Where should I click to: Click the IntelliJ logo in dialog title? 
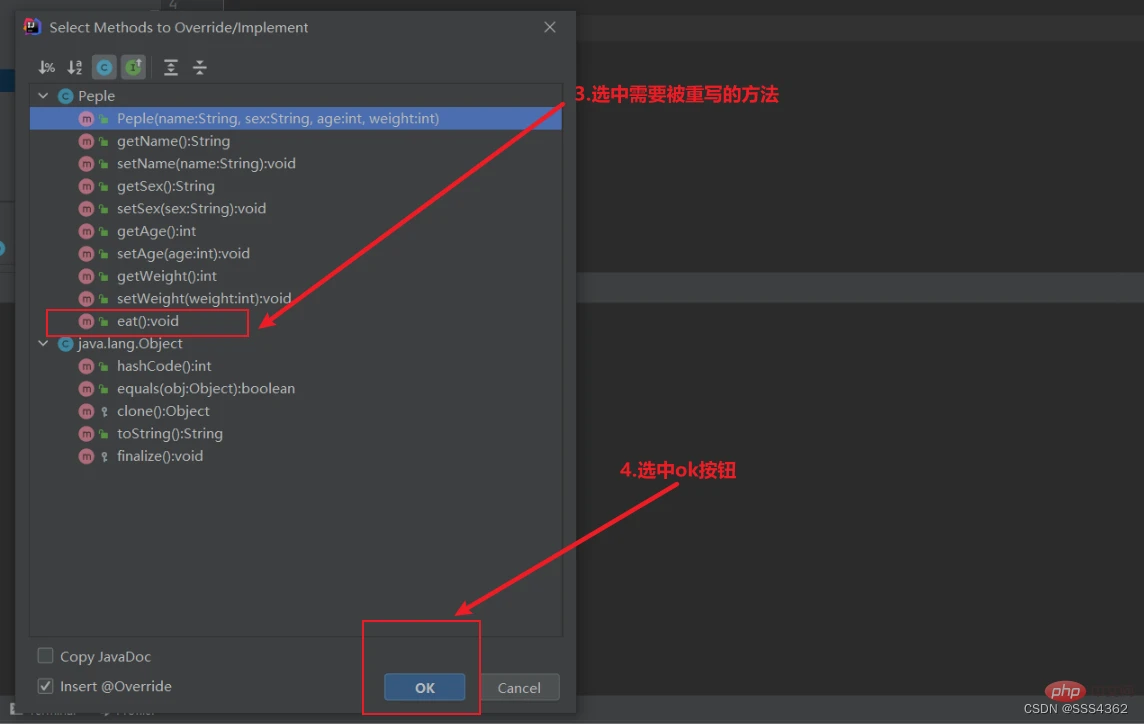(32, 27)
